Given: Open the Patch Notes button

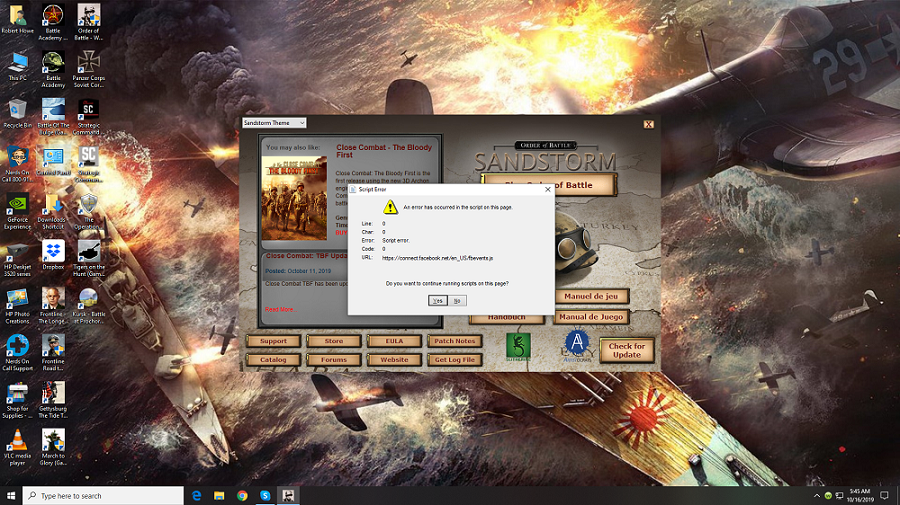Looking at the screenshot, I should [x=455, y=341].
